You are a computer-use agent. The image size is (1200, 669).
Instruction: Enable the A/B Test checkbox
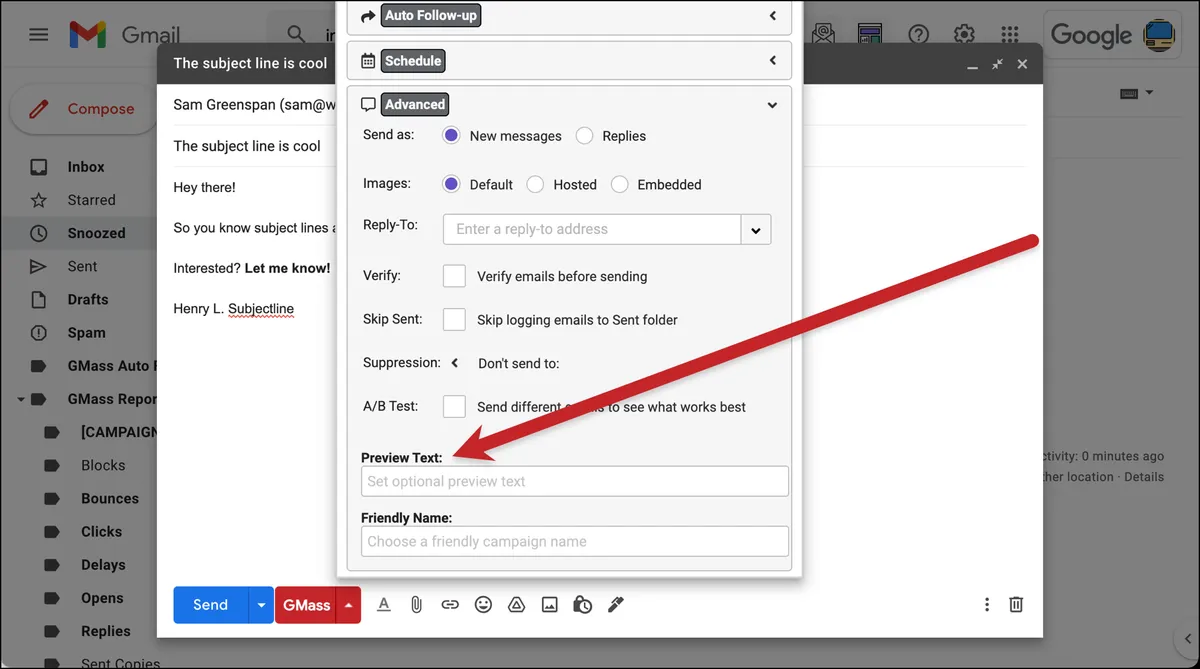click(x=454, y=406)
